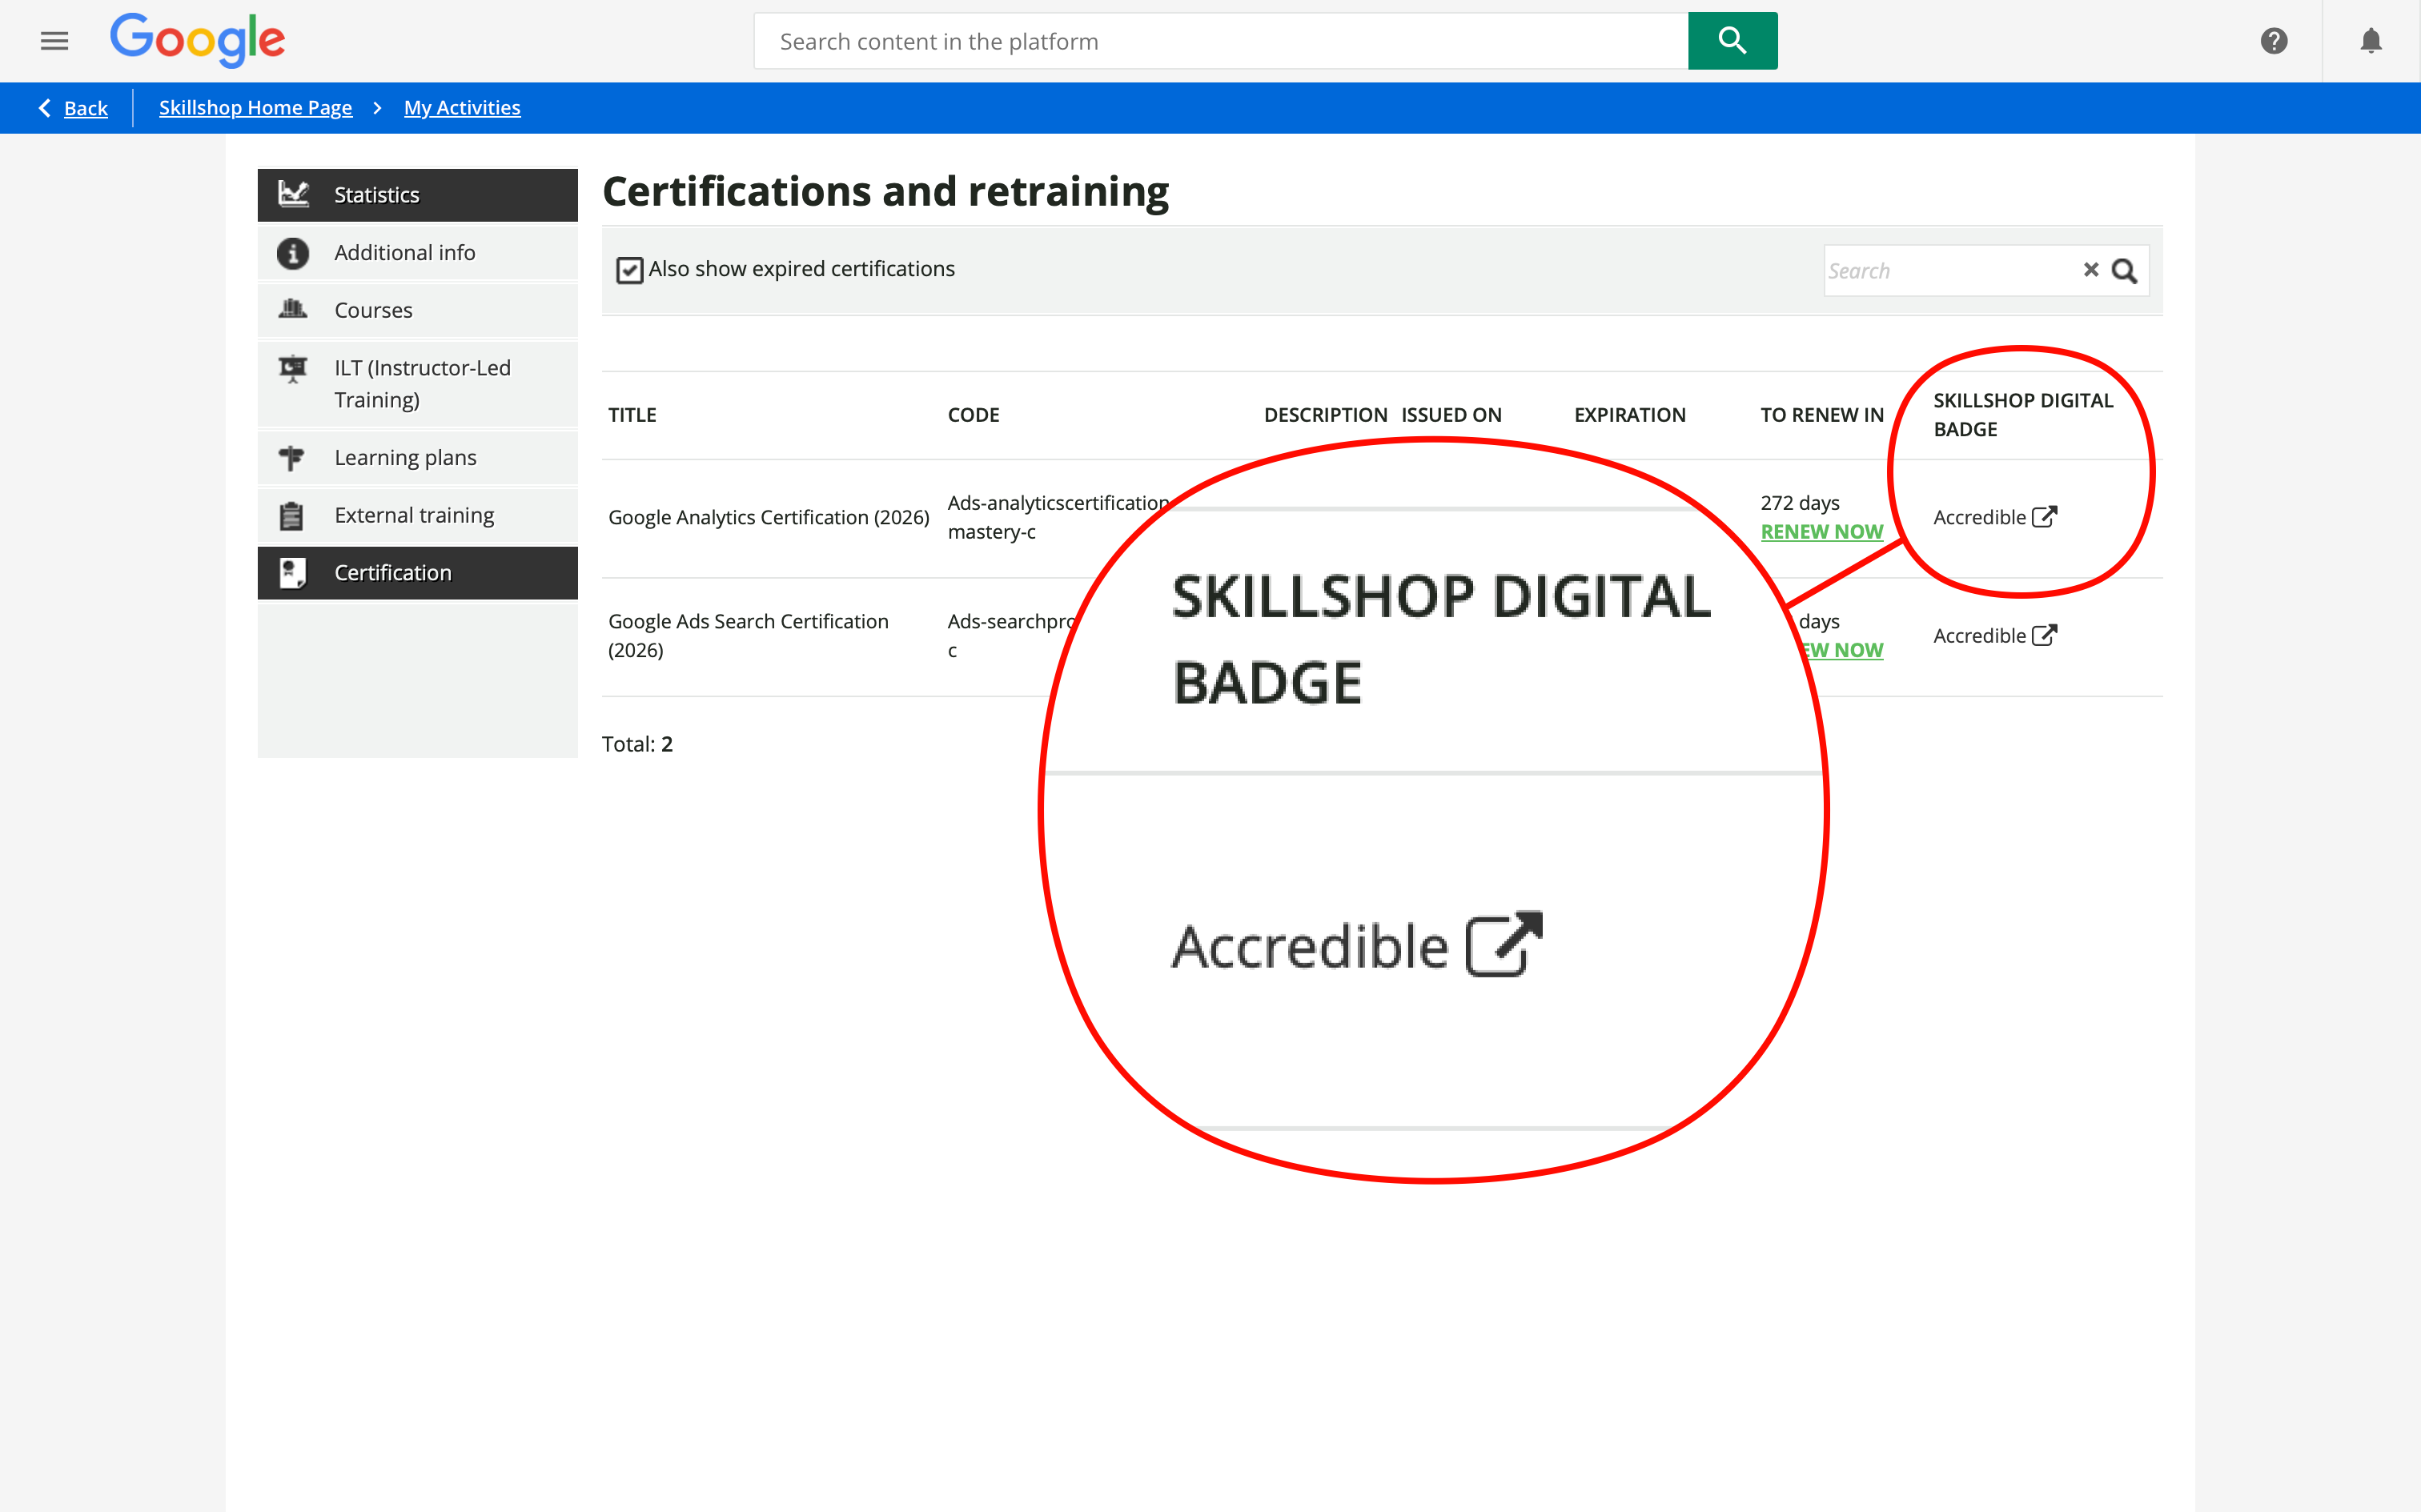This screenshot has width=2421, height=1512.
Task: Open external link icon for Analytics certification badge
Action: click(2045, 516)
